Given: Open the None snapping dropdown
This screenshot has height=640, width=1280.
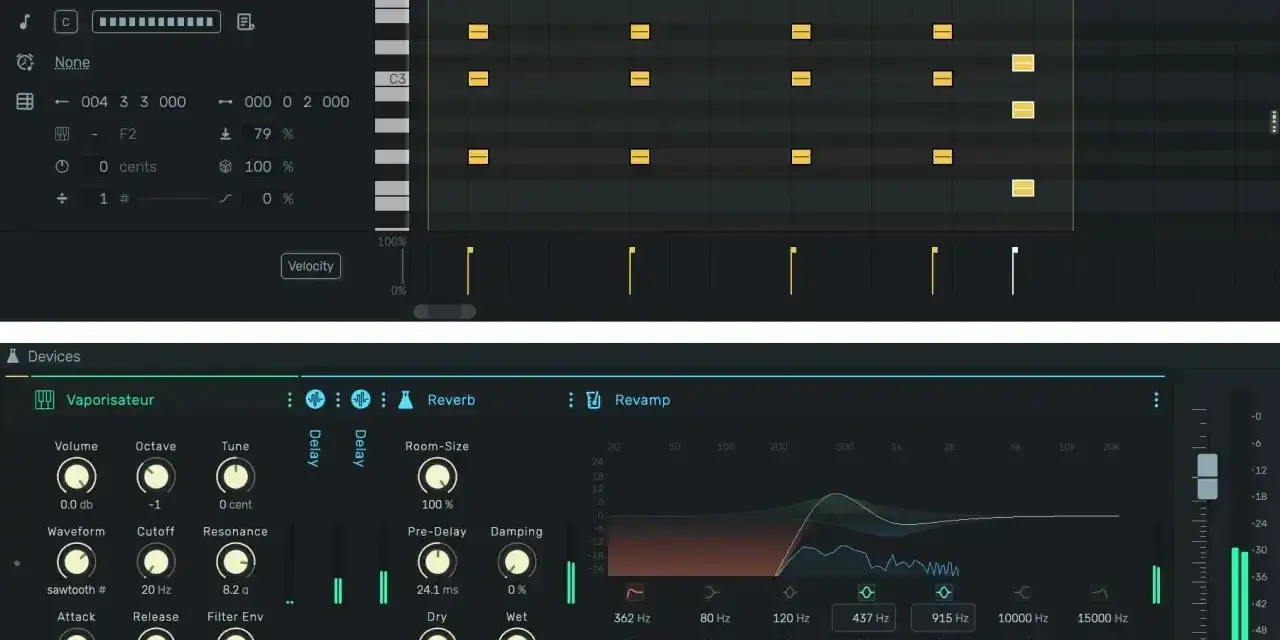Looking at the screenshot, I should coord(72,62).
